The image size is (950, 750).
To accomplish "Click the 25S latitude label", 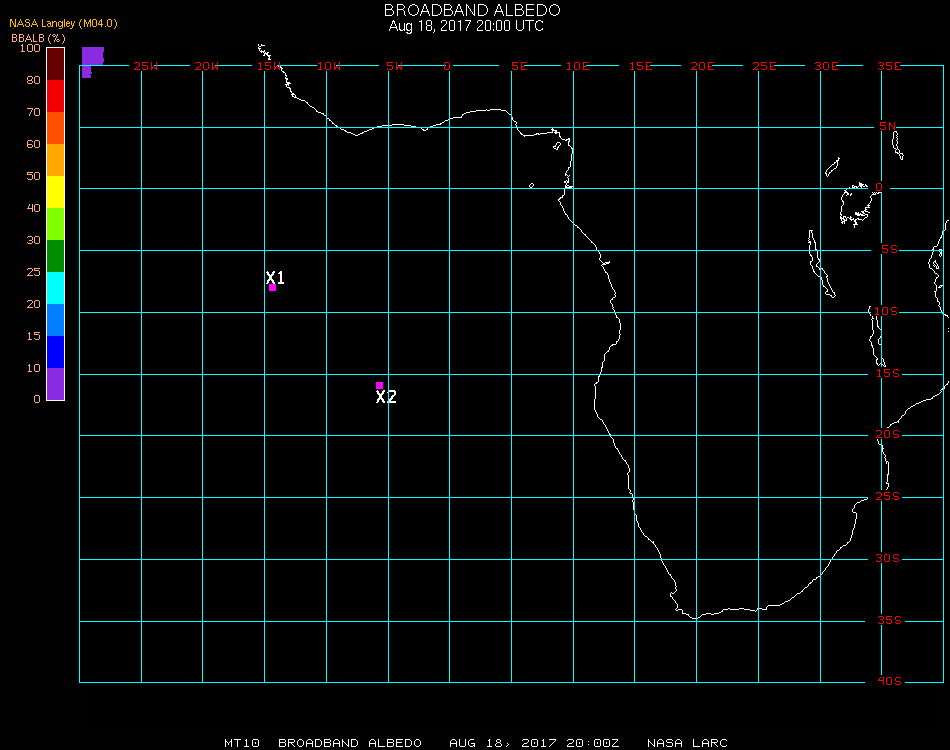I will [888, 496].
